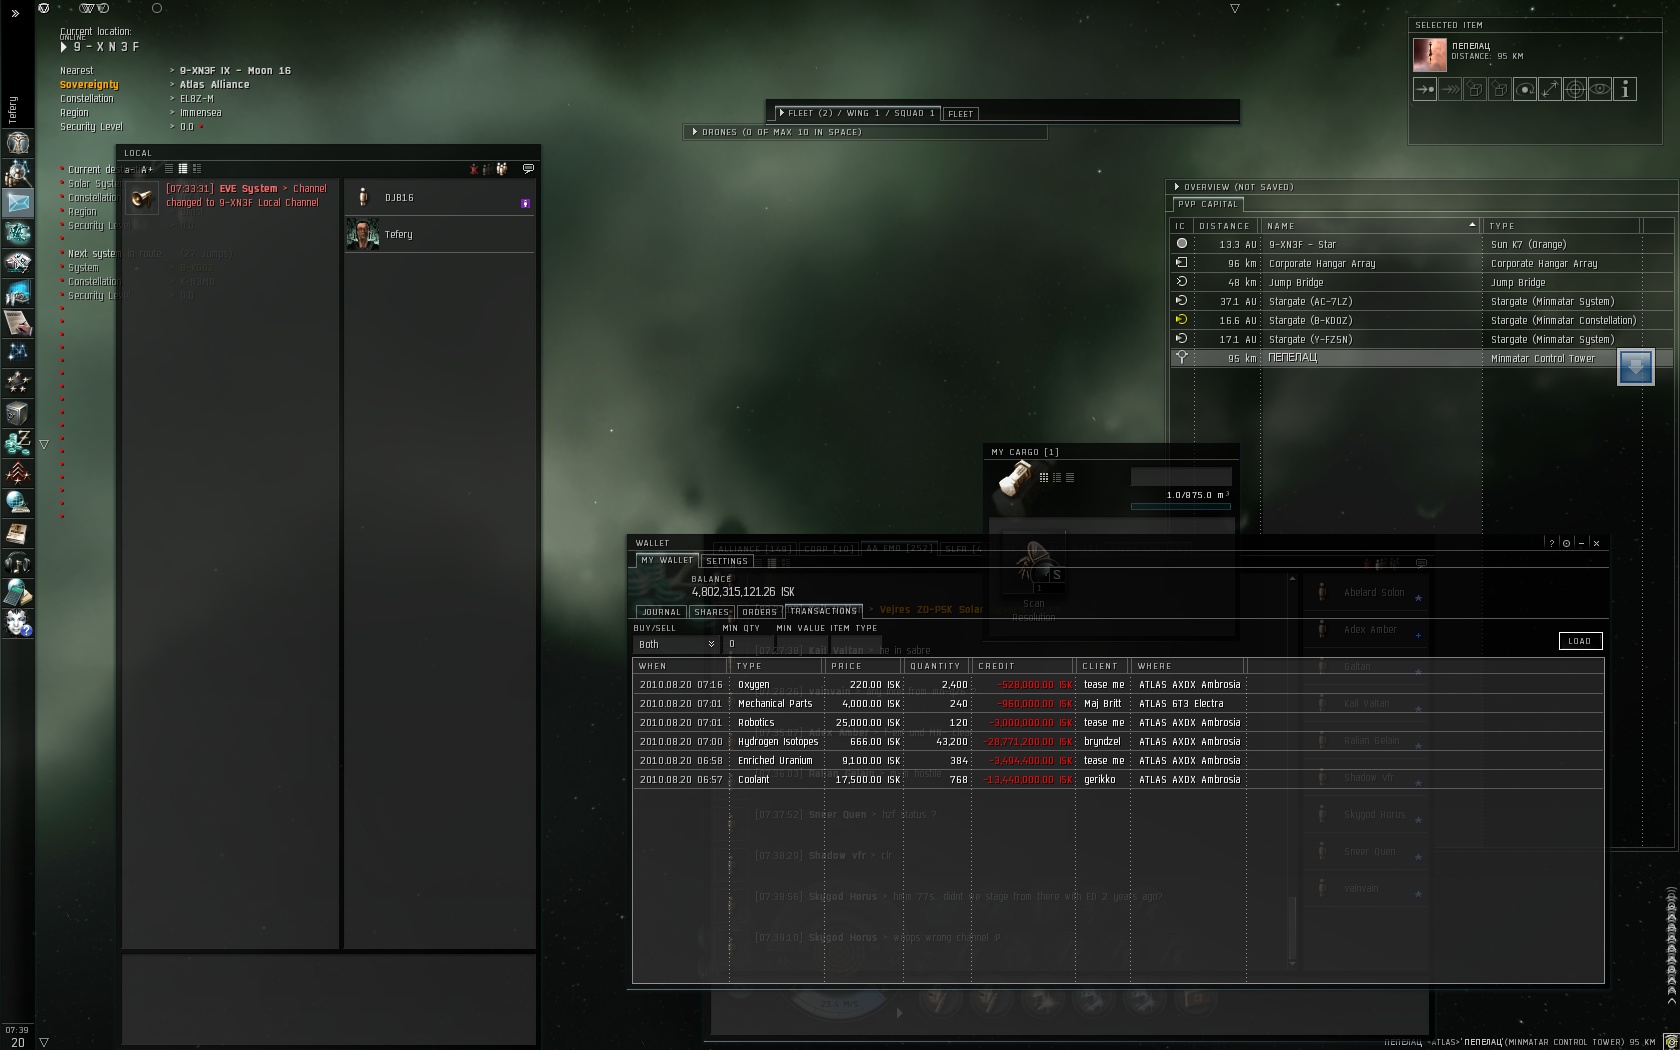Toggle cargo details view
Viewport: 1680px width, 1050px height.
pos(1057,478)
